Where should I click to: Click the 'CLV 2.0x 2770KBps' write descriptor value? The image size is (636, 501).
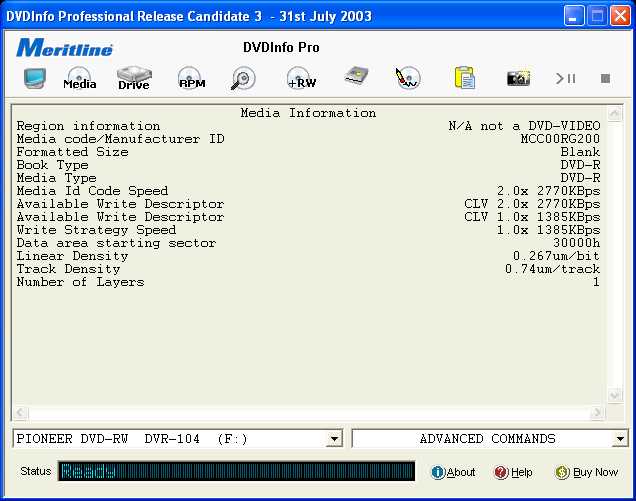(x=532, y=204)
